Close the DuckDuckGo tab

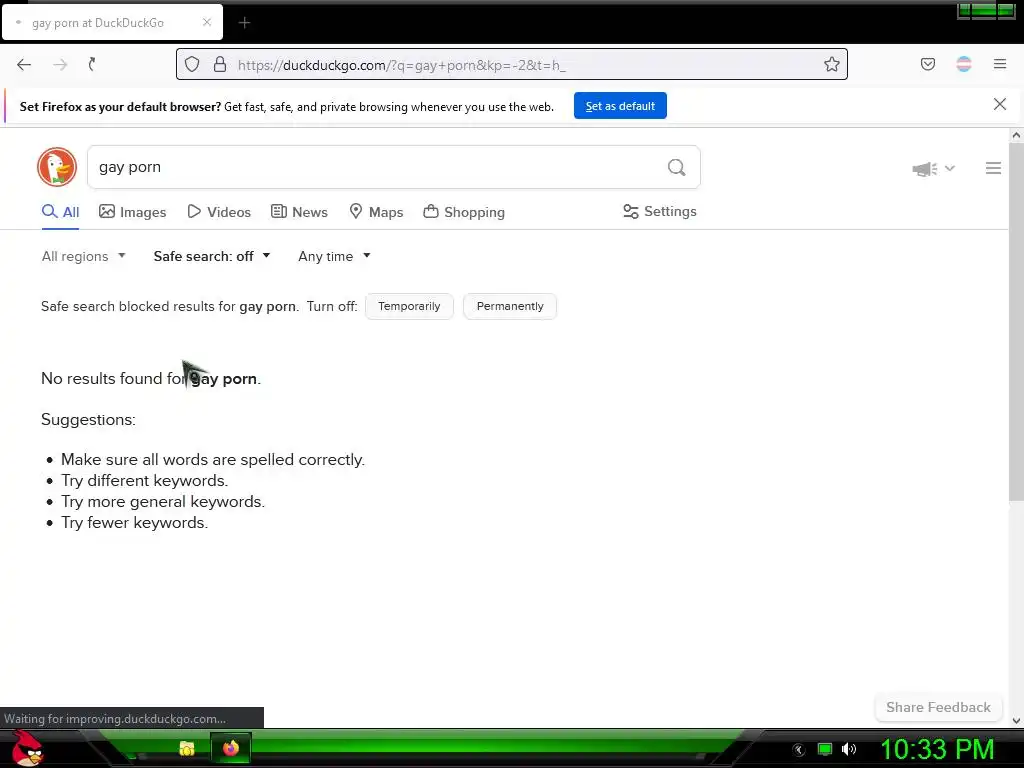[207, 22]
